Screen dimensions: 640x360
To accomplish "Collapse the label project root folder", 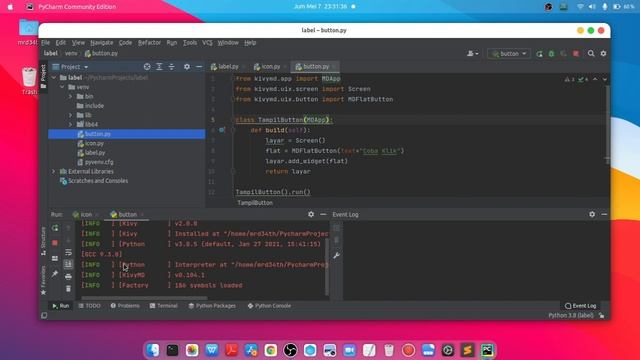I will pos(54,78).
